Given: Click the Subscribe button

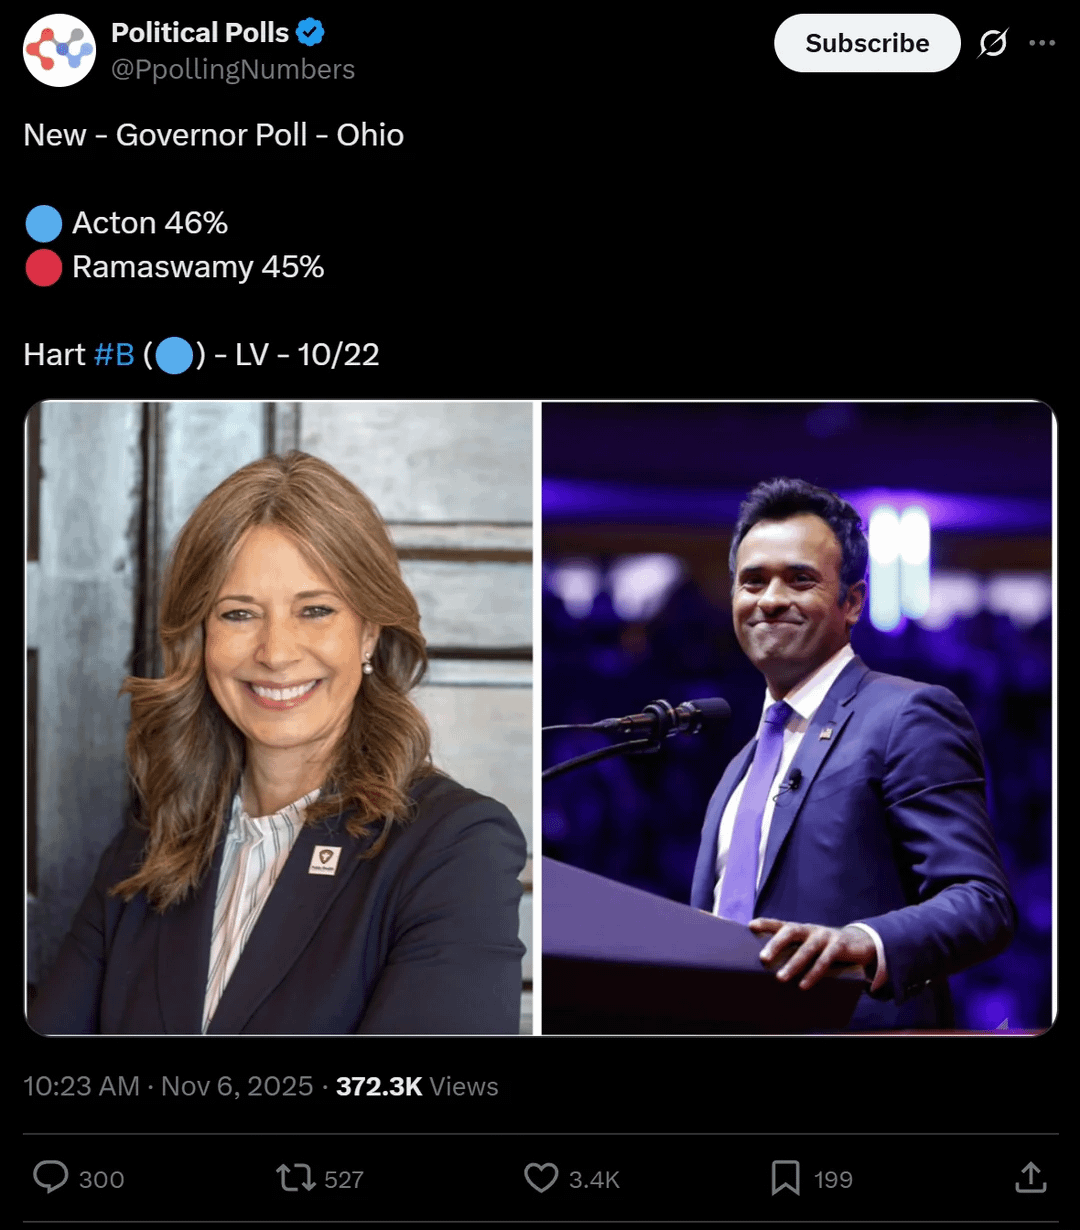Looking at the screenshot, I should tap(867, 43).
